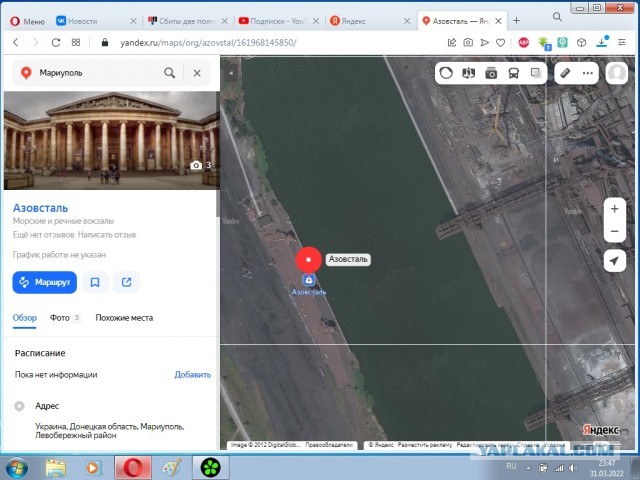Open the easy setup sliders icon
Image resolution: width=640 pixels, height=480 pixels.
(x=622, y=42)
